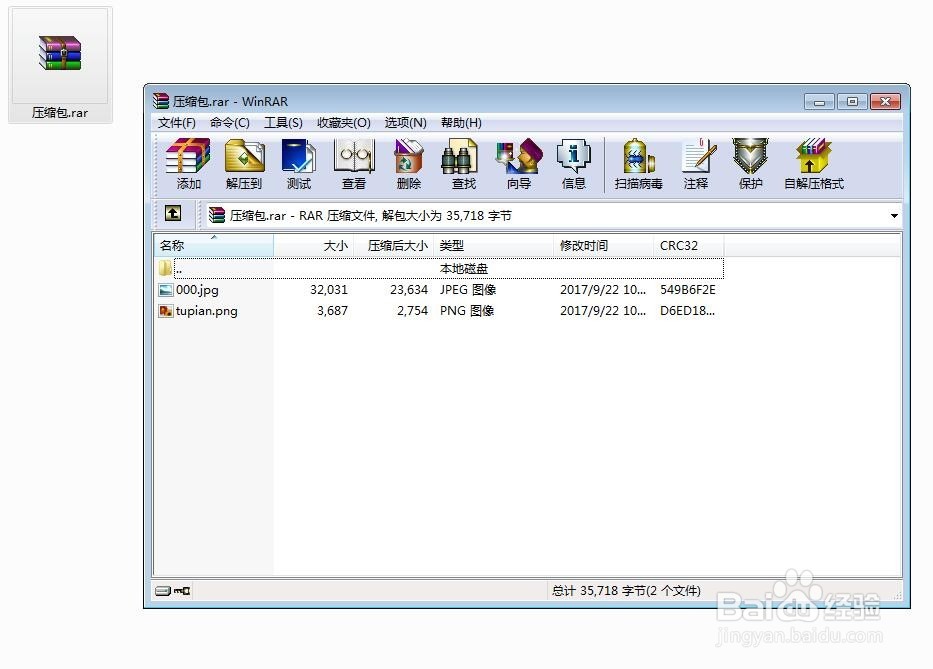Sort by the 大小 column header
The image size is (933, 669).
[314, 245]
